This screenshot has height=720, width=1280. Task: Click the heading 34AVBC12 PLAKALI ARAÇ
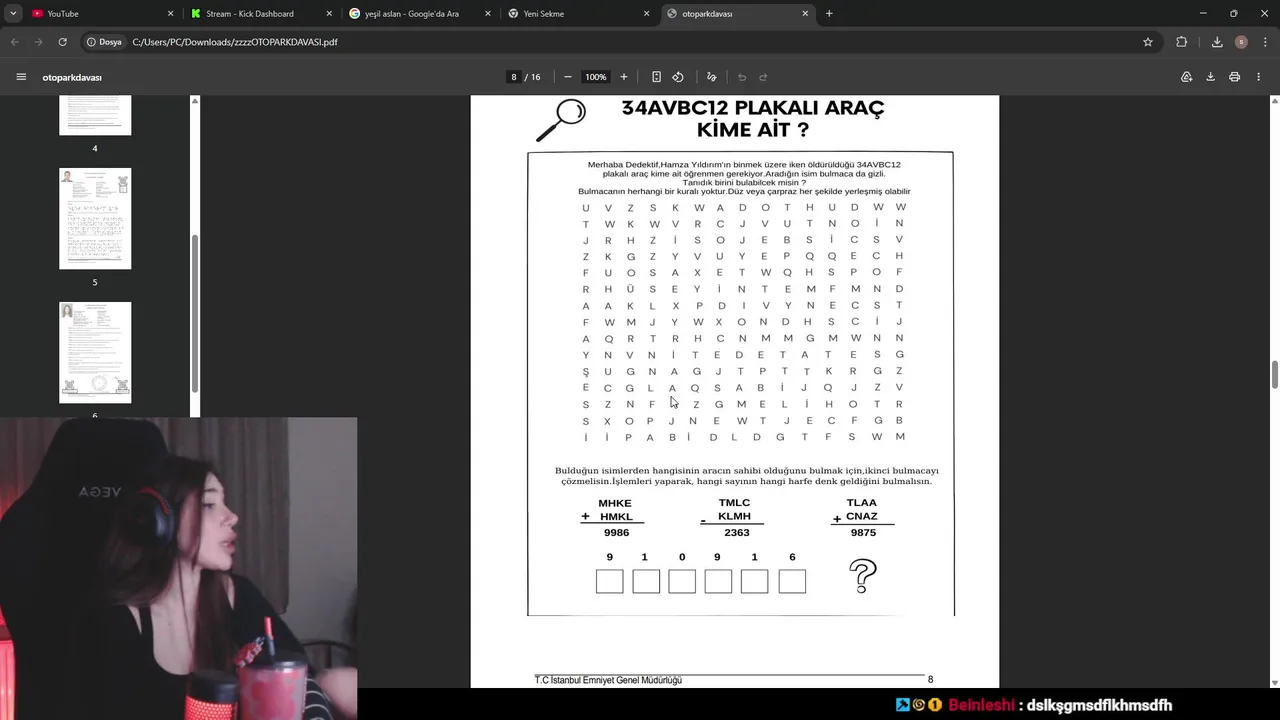coord(753,107)
